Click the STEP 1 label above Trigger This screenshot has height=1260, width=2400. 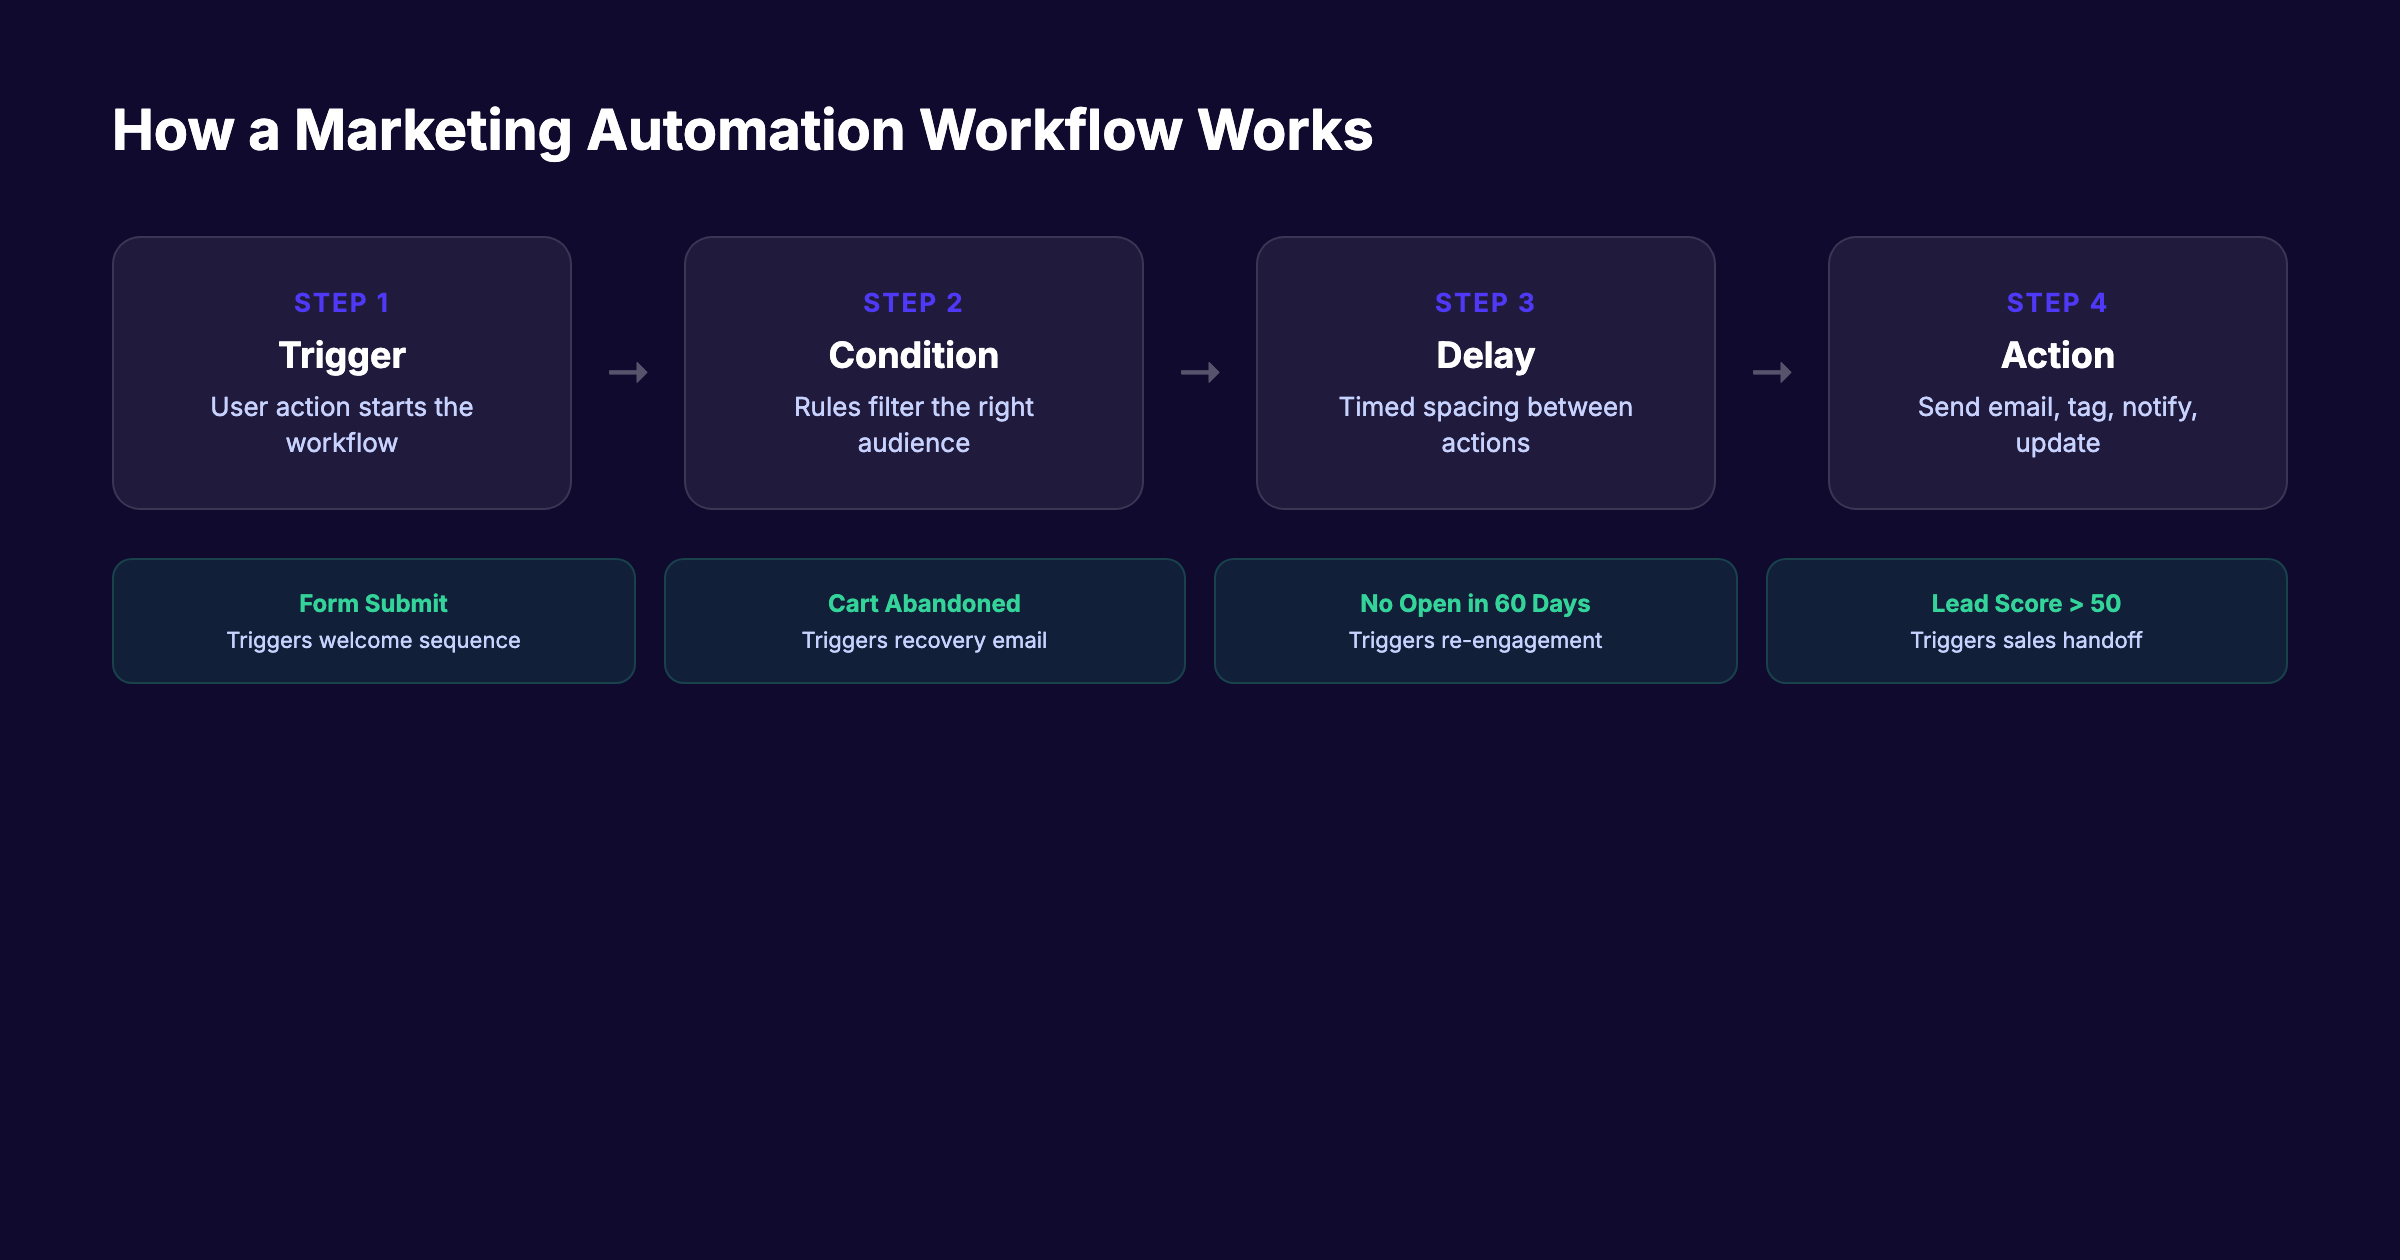341,302
